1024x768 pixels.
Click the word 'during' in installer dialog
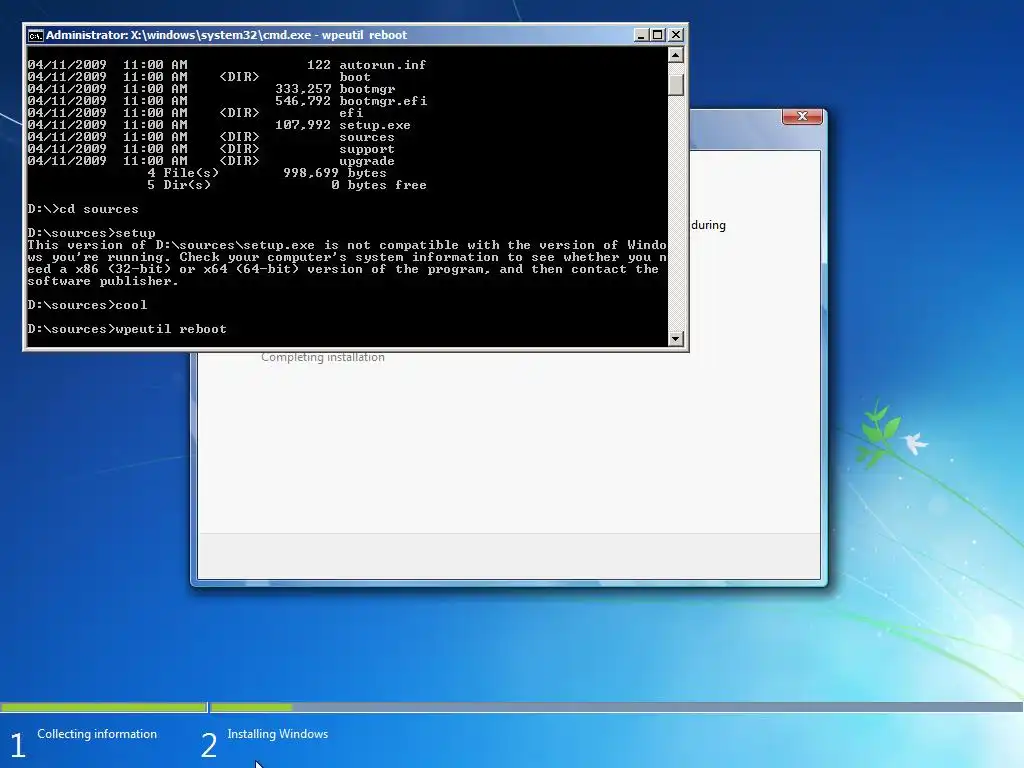click(x=709, y=225)
